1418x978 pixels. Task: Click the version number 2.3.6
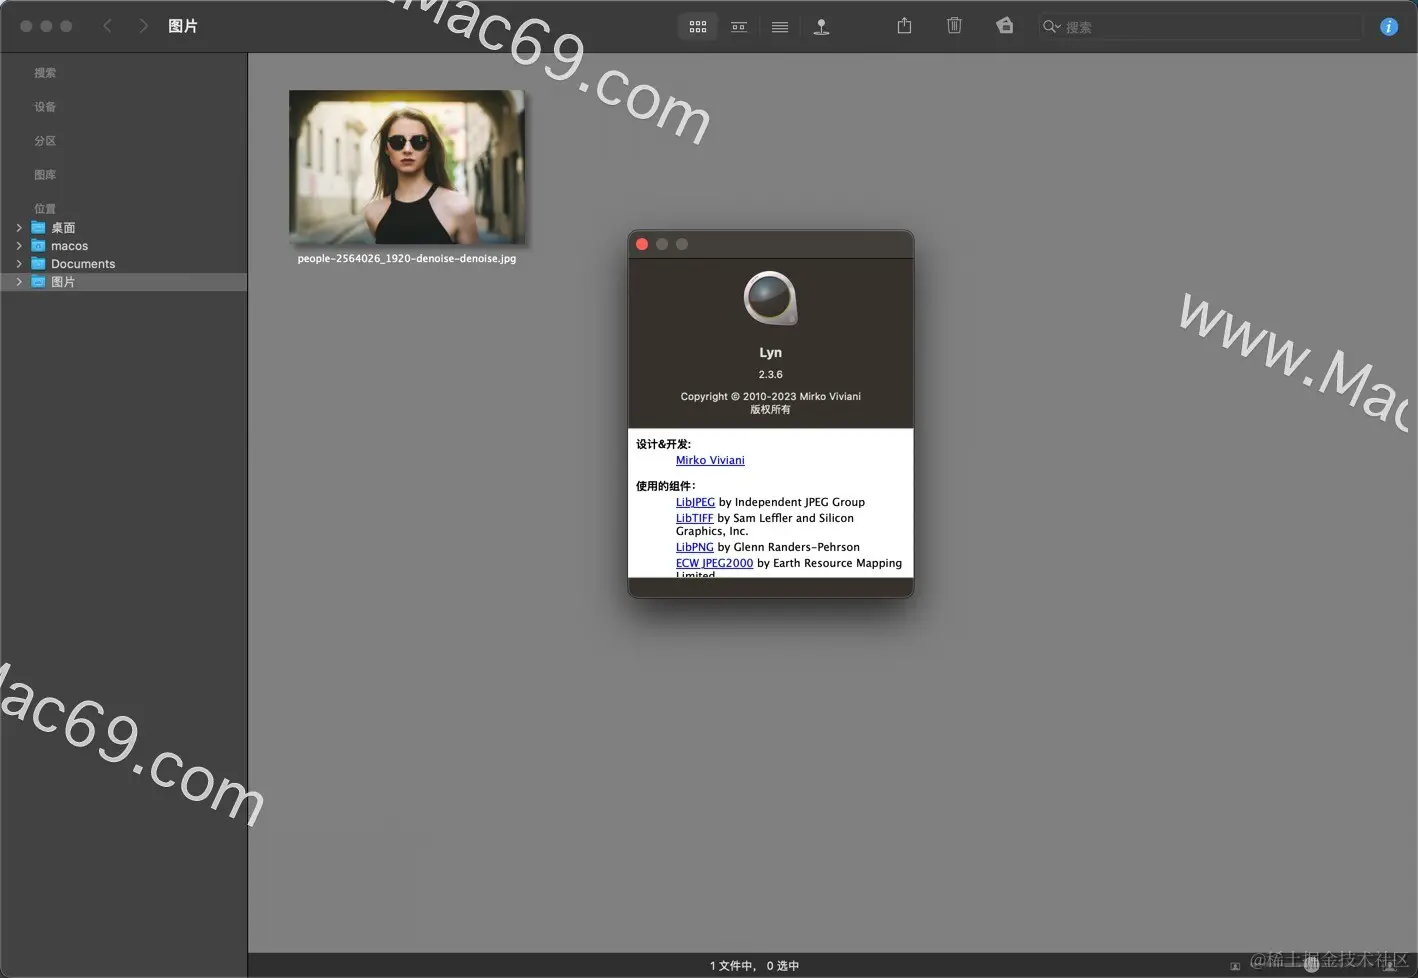point(770,375)
